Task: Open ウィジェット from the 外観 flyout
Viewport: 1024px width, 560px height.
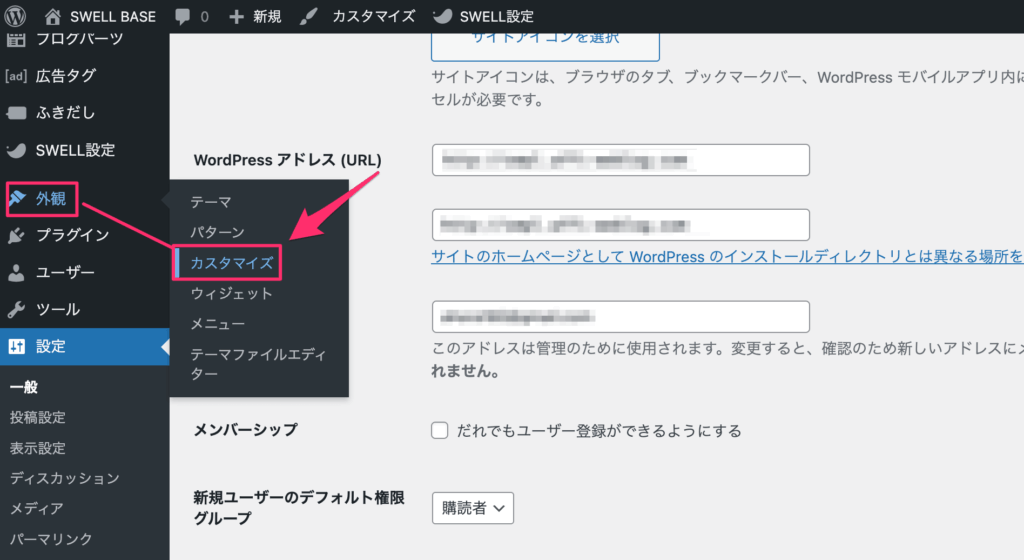Action: [x=231, y=294]
